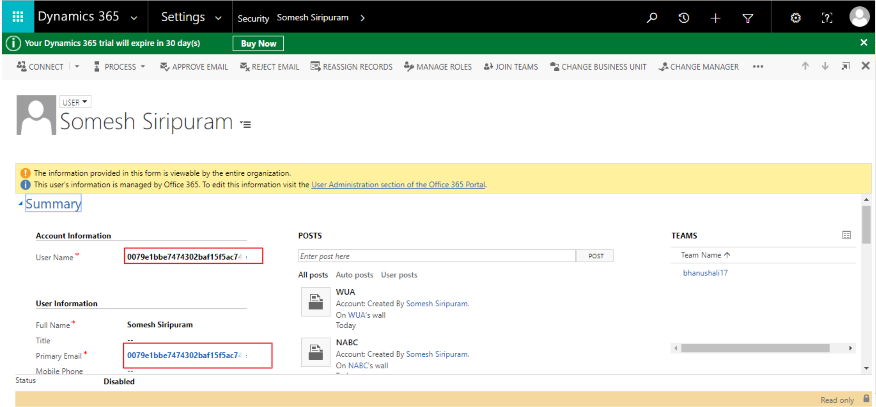Click the WUA post record icon
The height and width of the screenshot is (407, 876).
tap(315, 301)
